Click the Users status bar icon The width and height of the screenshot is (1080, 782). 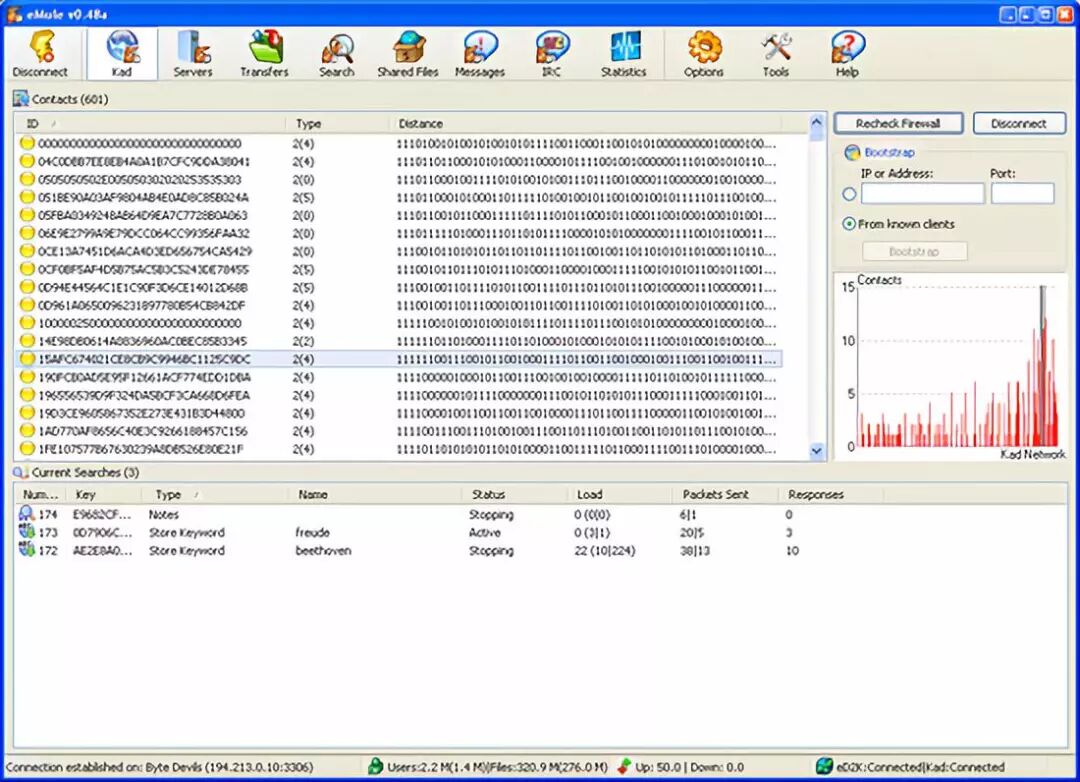[375, 766]
